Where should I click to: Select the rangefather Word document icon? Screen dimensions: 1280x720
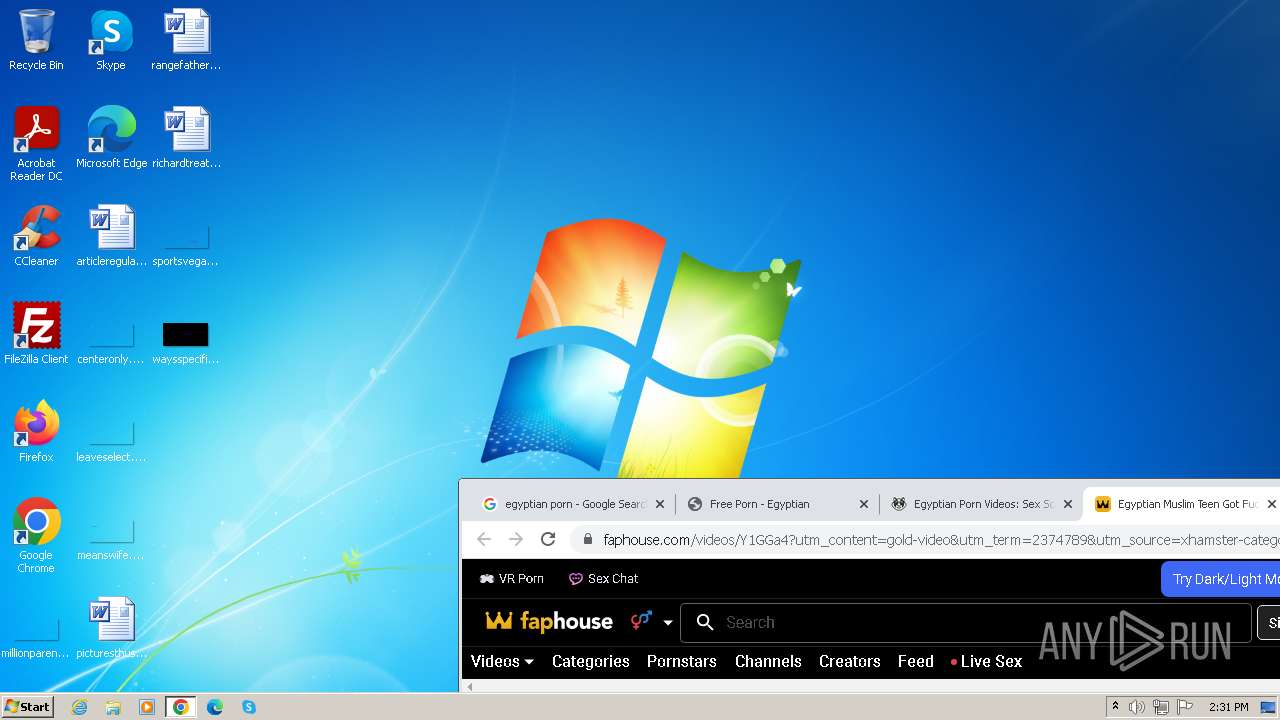186,40
